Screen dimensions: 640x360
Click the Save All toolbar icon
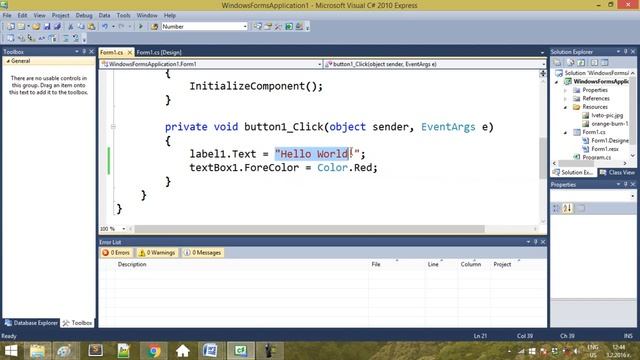[x=58, y=27]
